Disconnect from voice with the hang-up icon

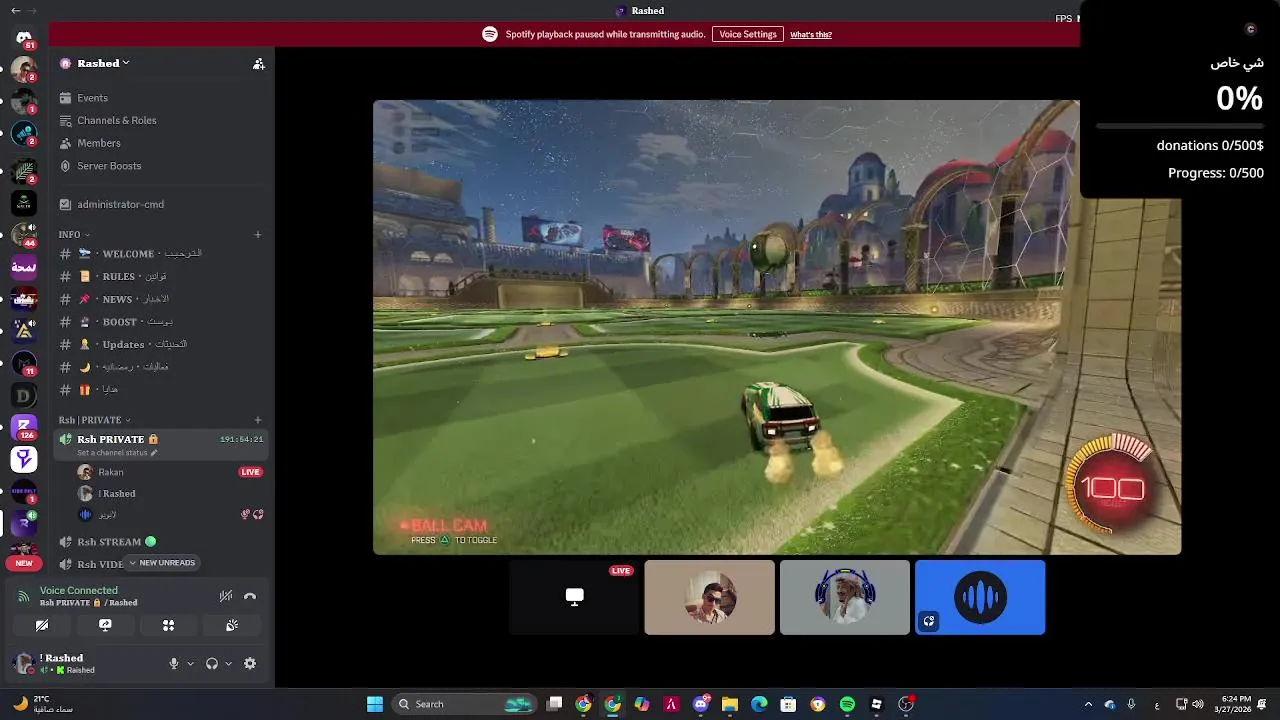pyautogui.click(x=250, y=596)
